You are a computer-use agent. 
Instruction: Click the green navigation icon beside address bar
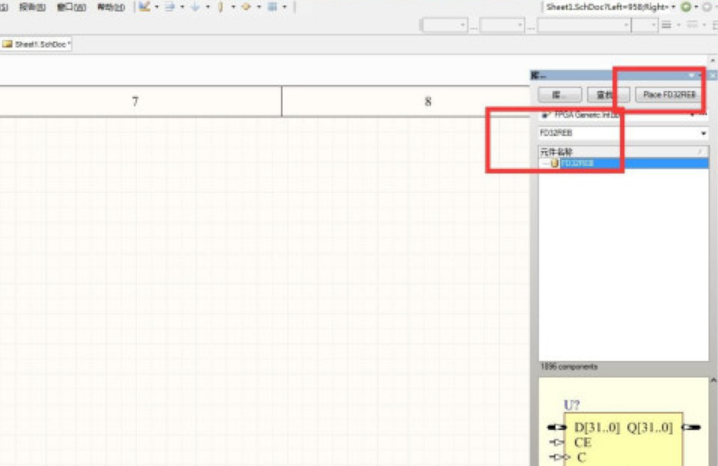pos(686,7)
